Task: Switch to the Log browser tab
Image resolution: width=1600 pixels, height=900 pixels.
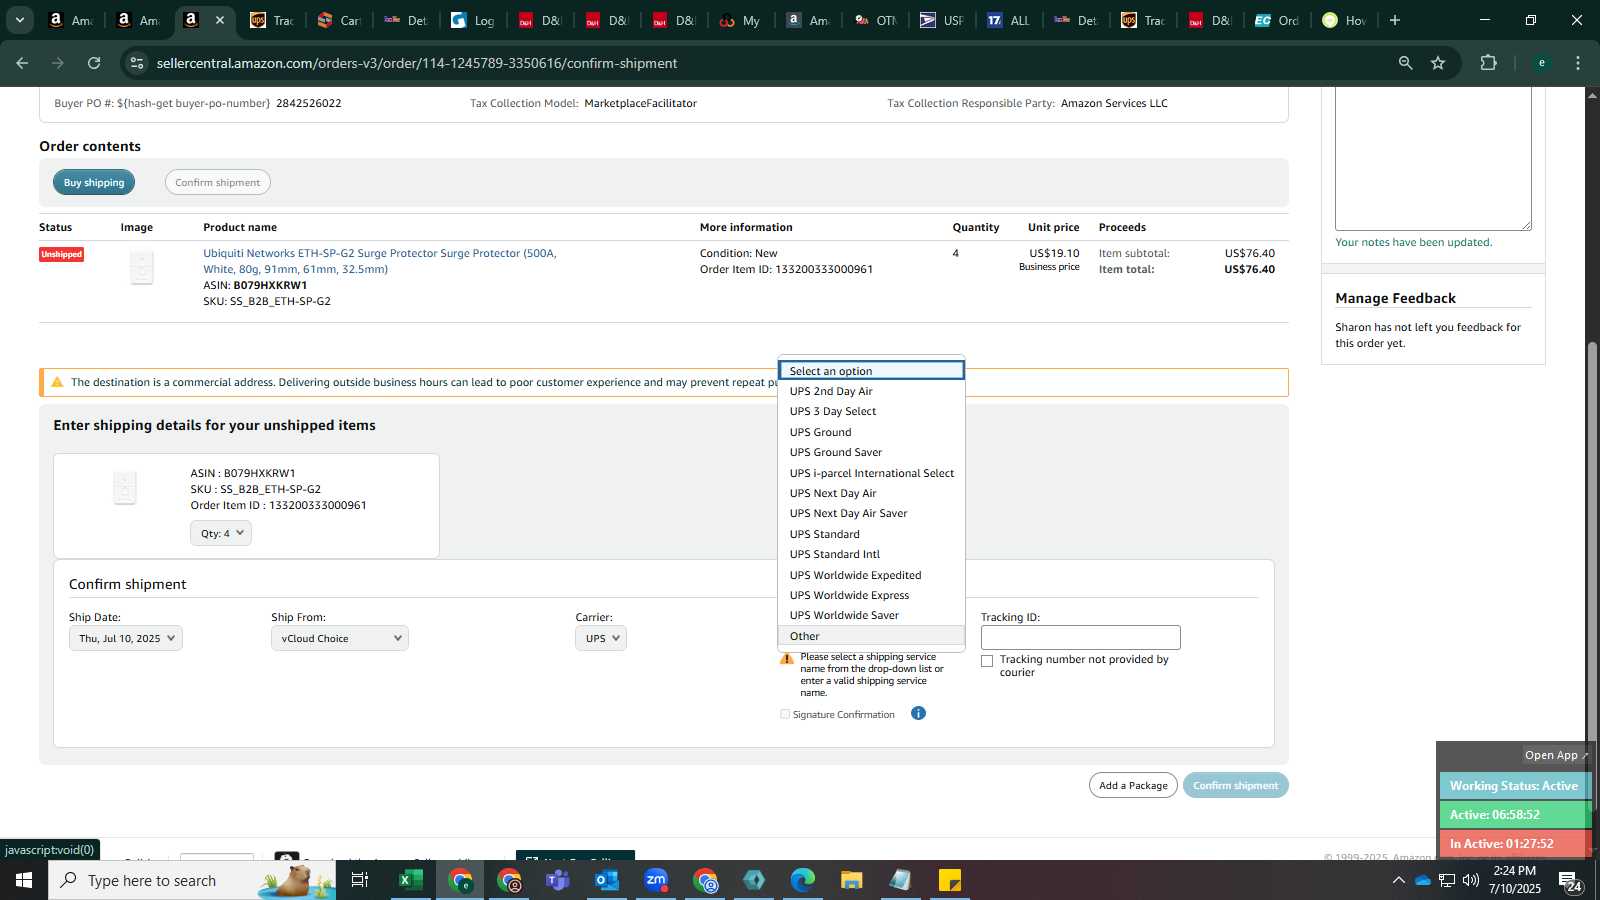Action: [473, 20]
